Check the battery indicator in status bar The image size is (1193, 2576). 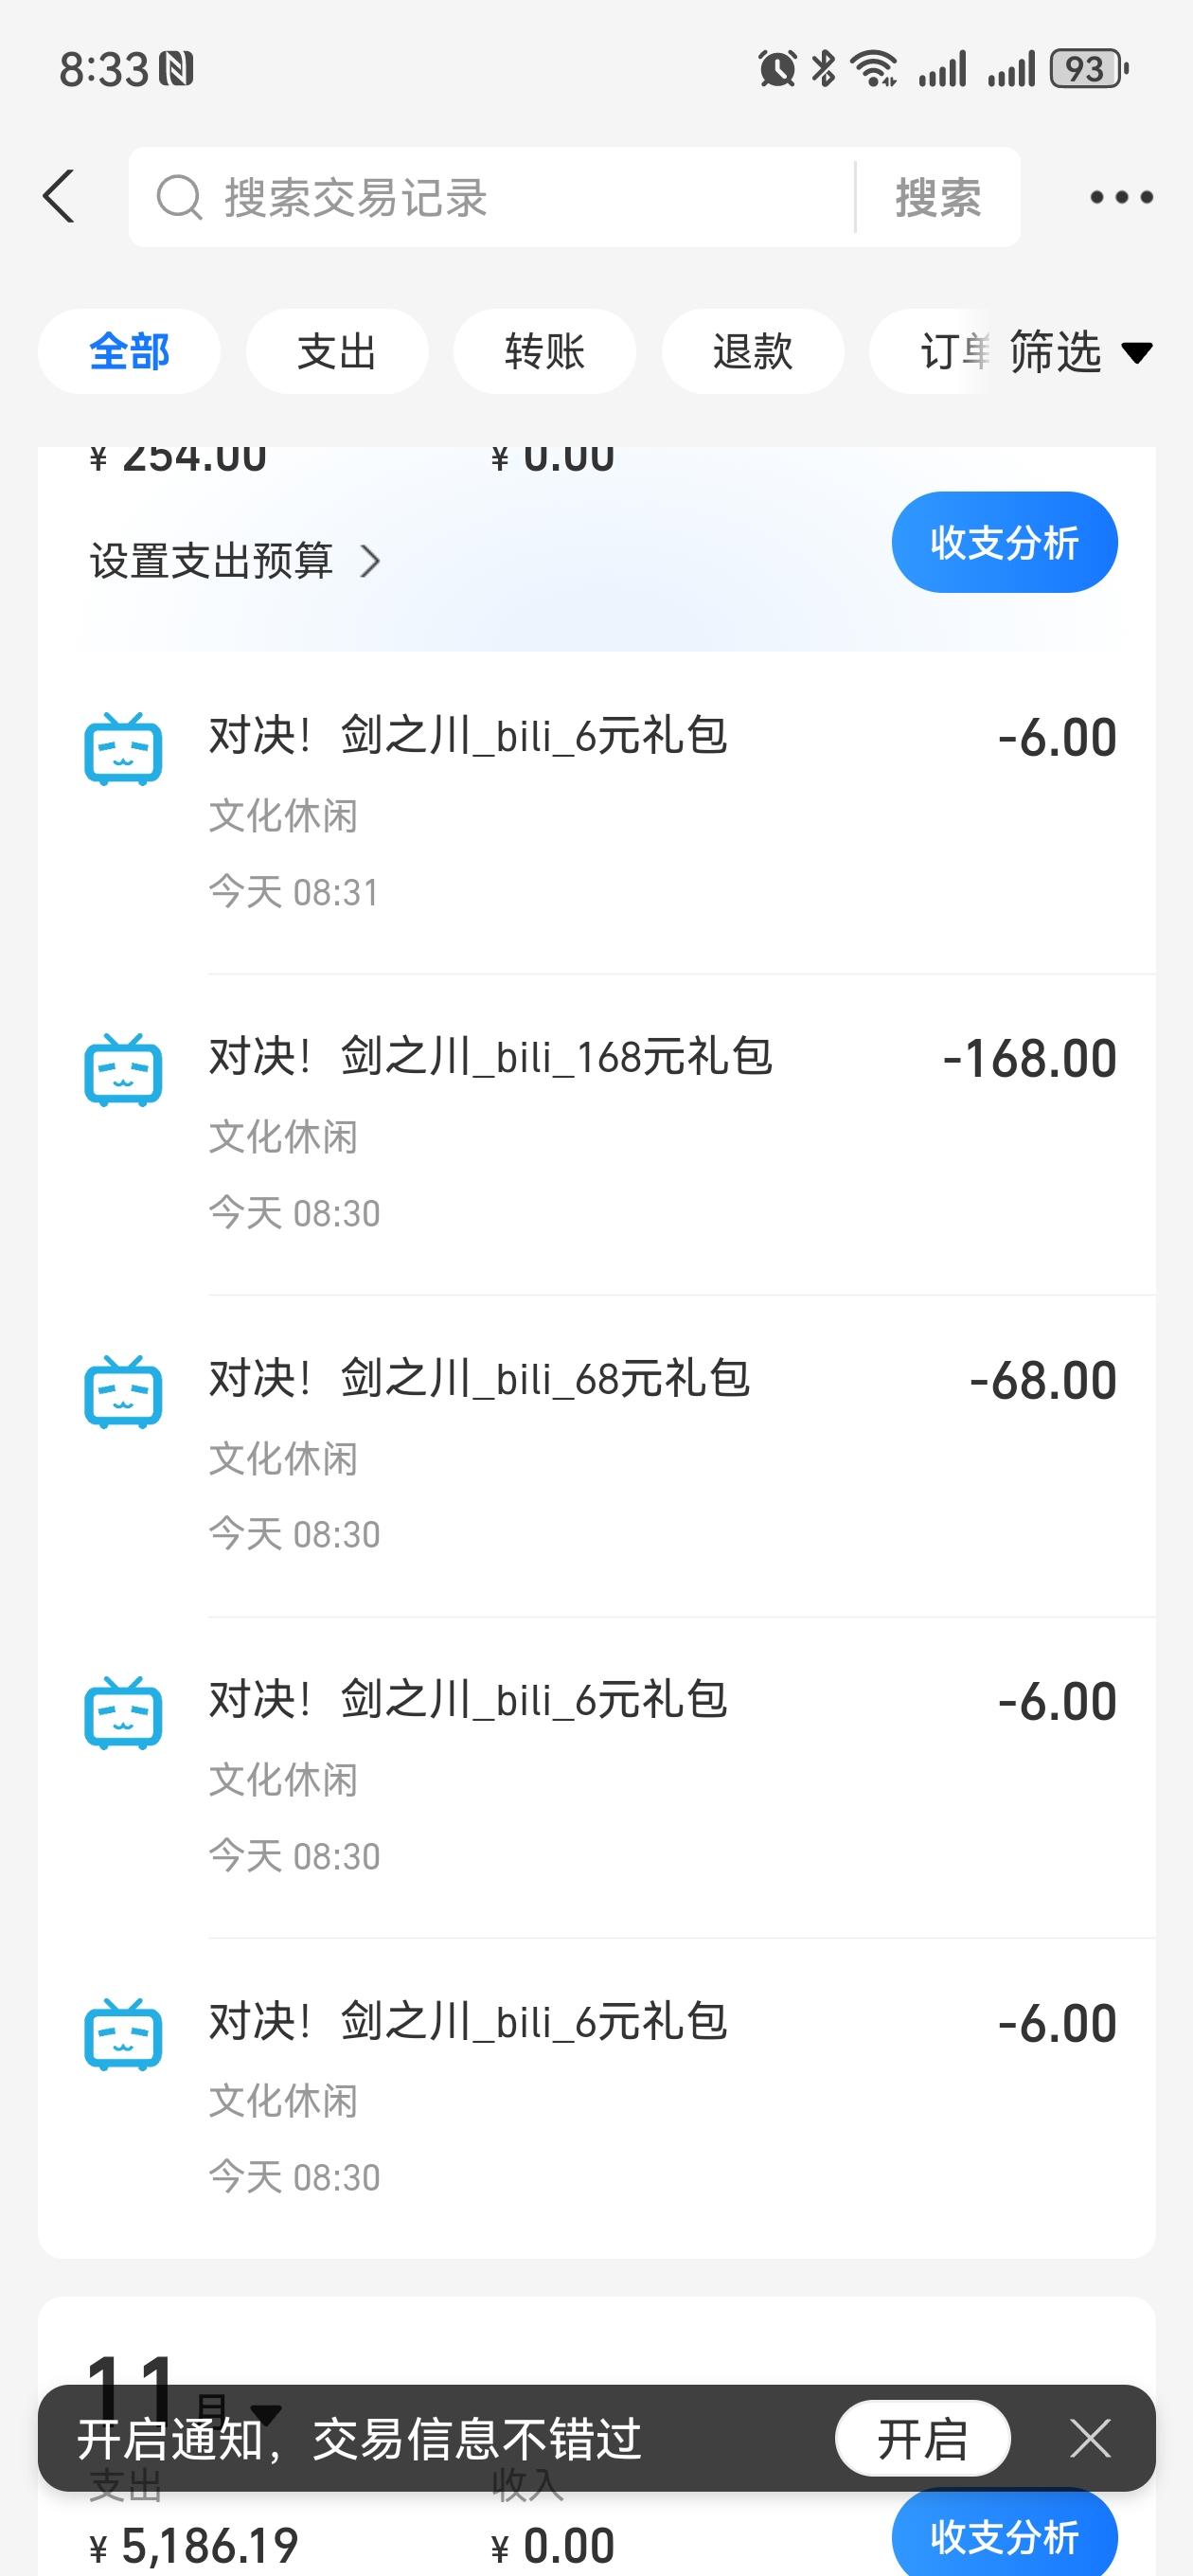click(1087, 69)
